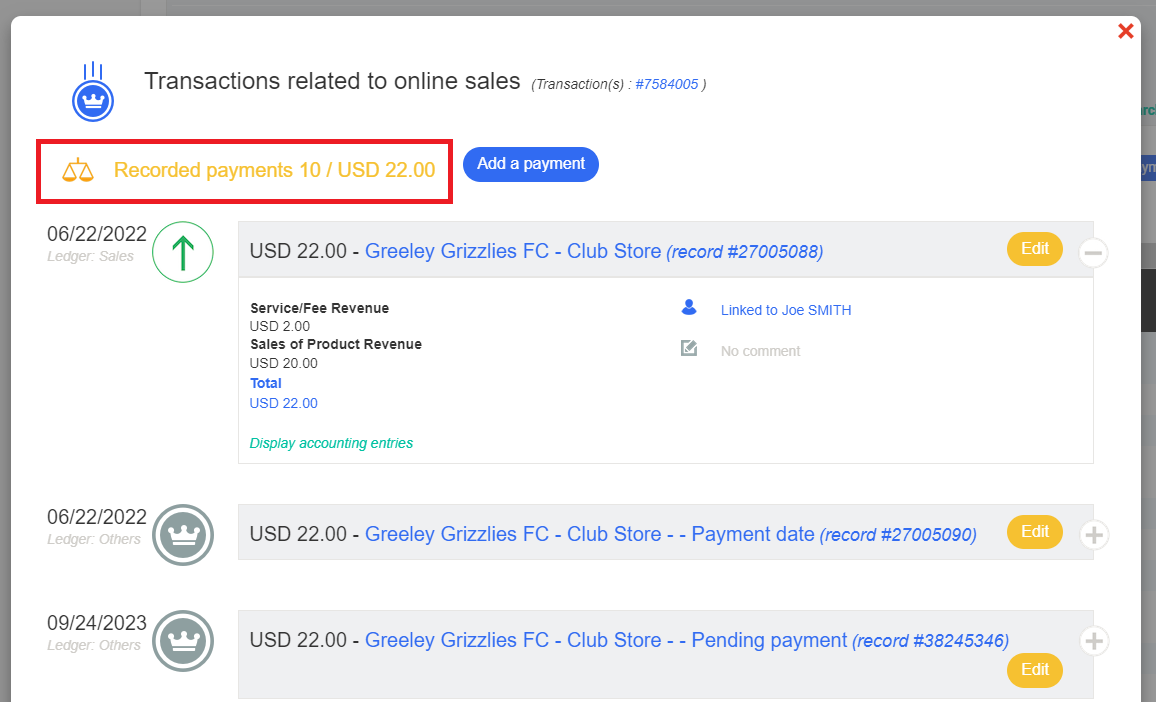Edit the Payment date record #27005090
Image resolution: width=1156 pixels, height=702 pixels.
[x=1034, y=532]
